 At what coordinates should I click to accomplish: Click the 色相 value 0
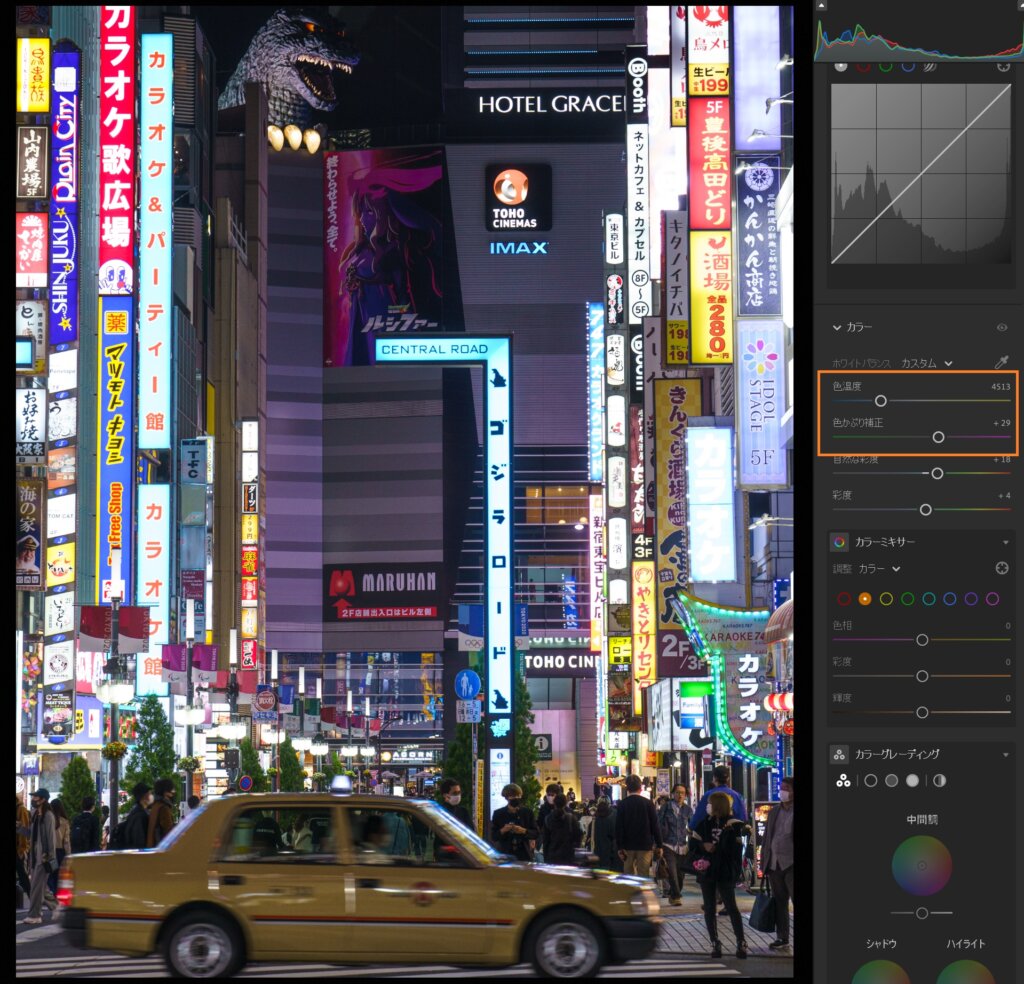[1008, 626]
